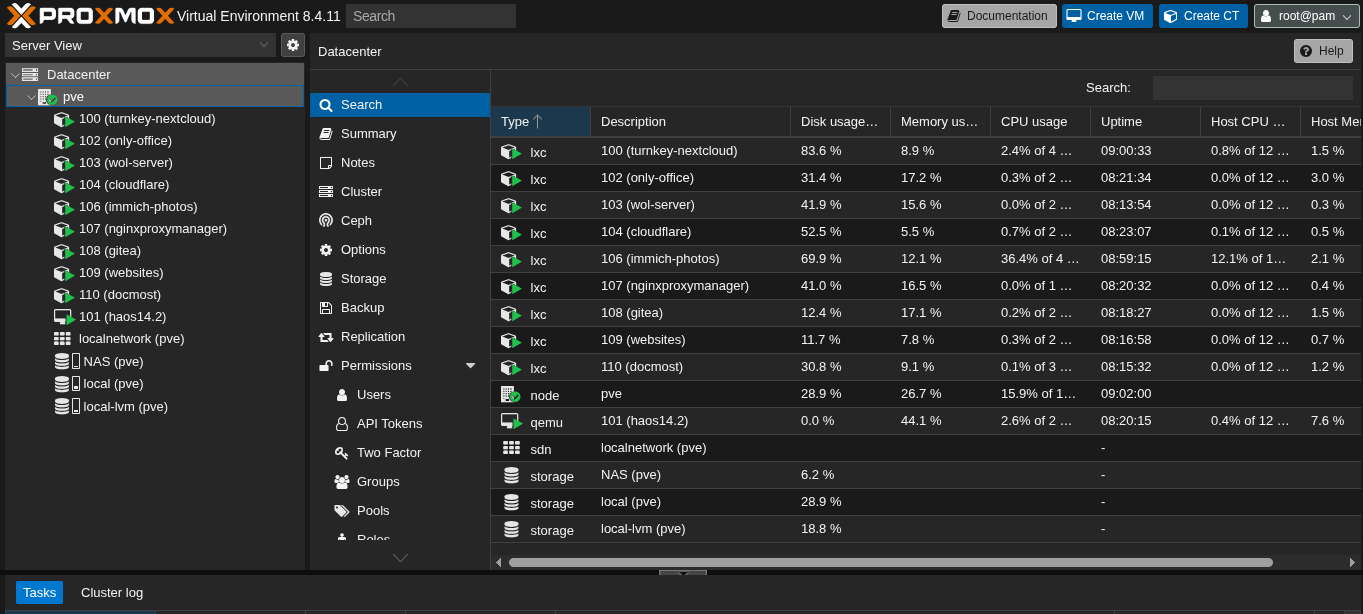Image resolution: width=1363 pixels, height=614 pixels.
Task: Open the Summary menu item
Action: coord(368,134)
